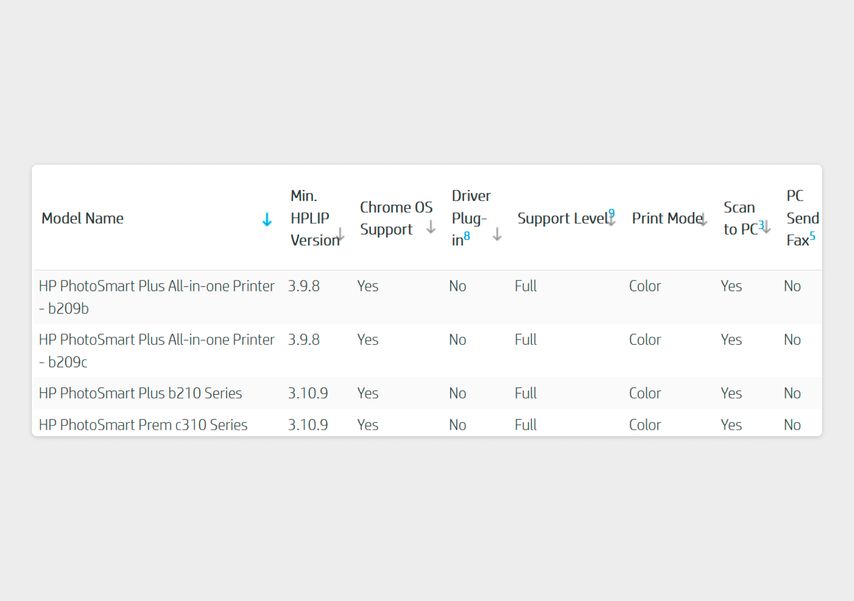This screenshot has height=601, width=854.
Task: Click Chrome OS 'Yes' in b210 row
Action: pyautogui.click(x=368, y=393)
